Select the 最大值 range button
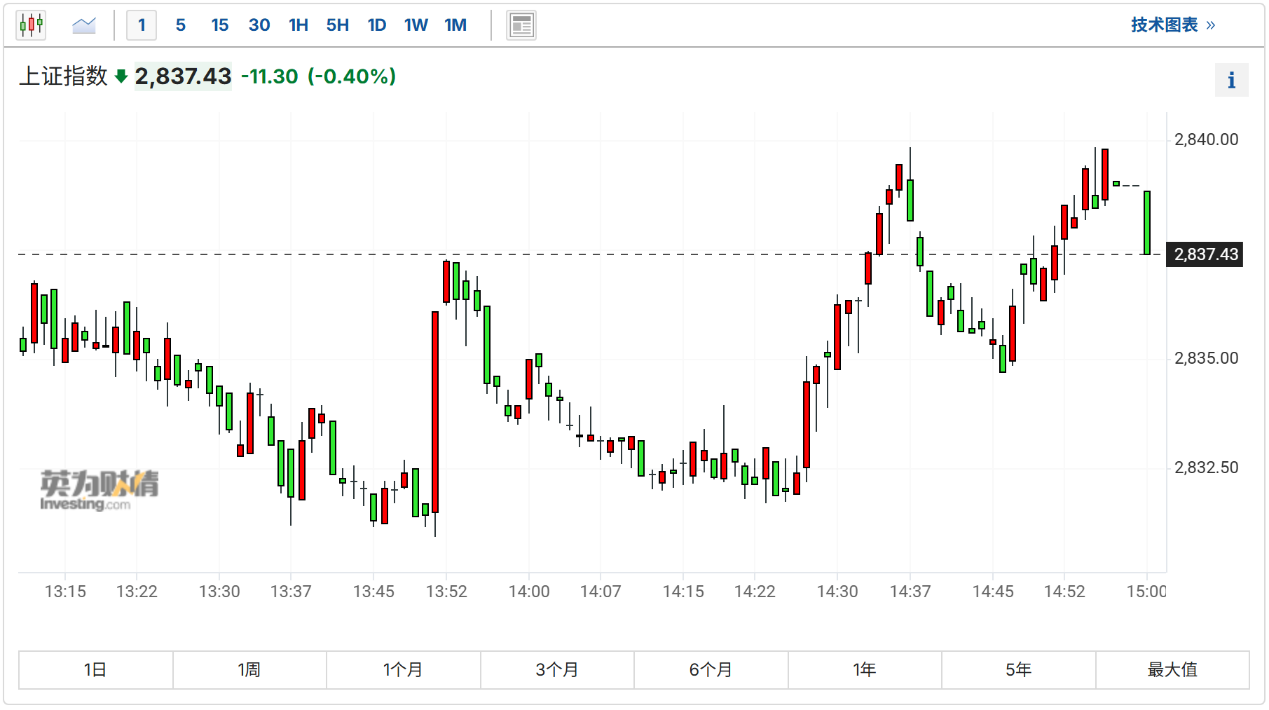Image resolution: width=1269 pixels, height=710 pixels. point(1172,670)
